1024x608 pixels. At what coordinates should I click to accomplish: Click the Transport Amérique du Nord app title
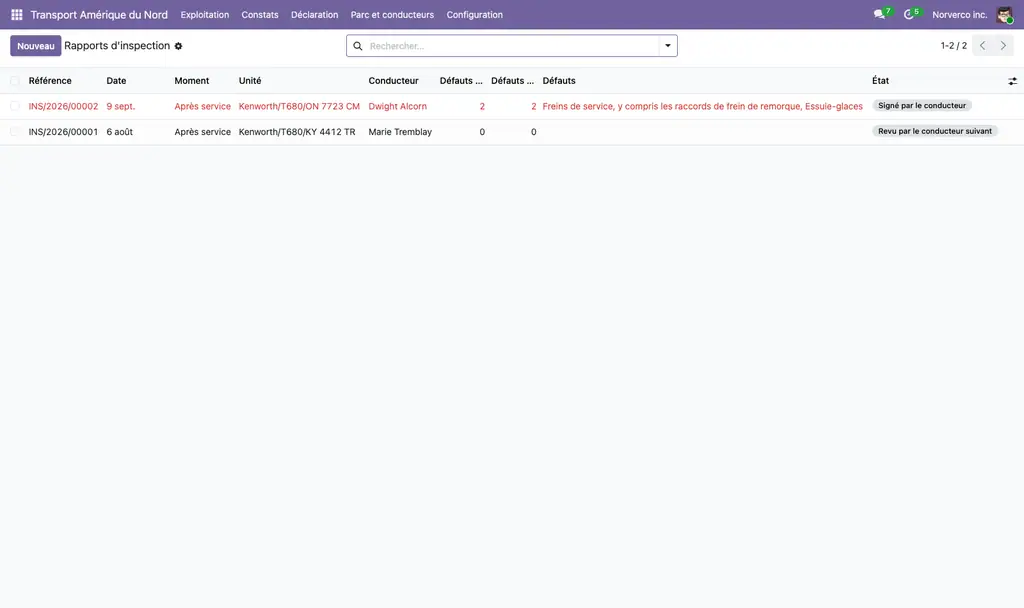99,14
